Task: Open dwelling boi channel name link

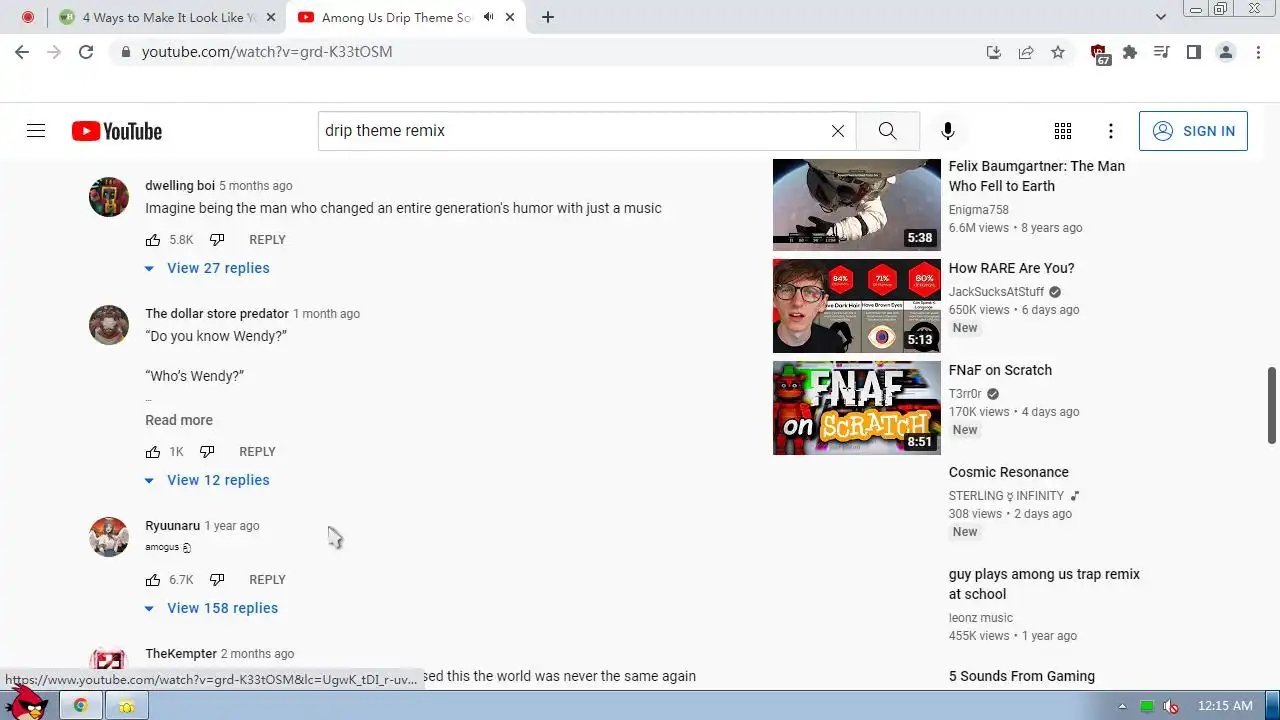Action: 180,186
